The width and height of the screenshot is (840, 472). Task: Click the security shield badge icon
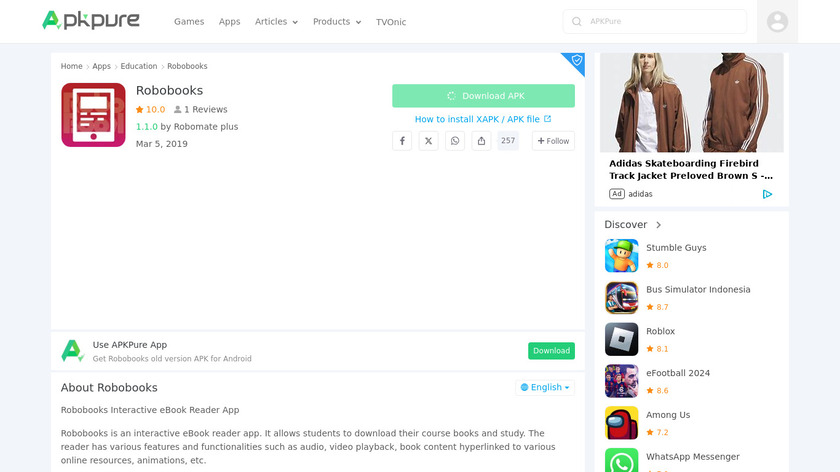coord(576,60)
